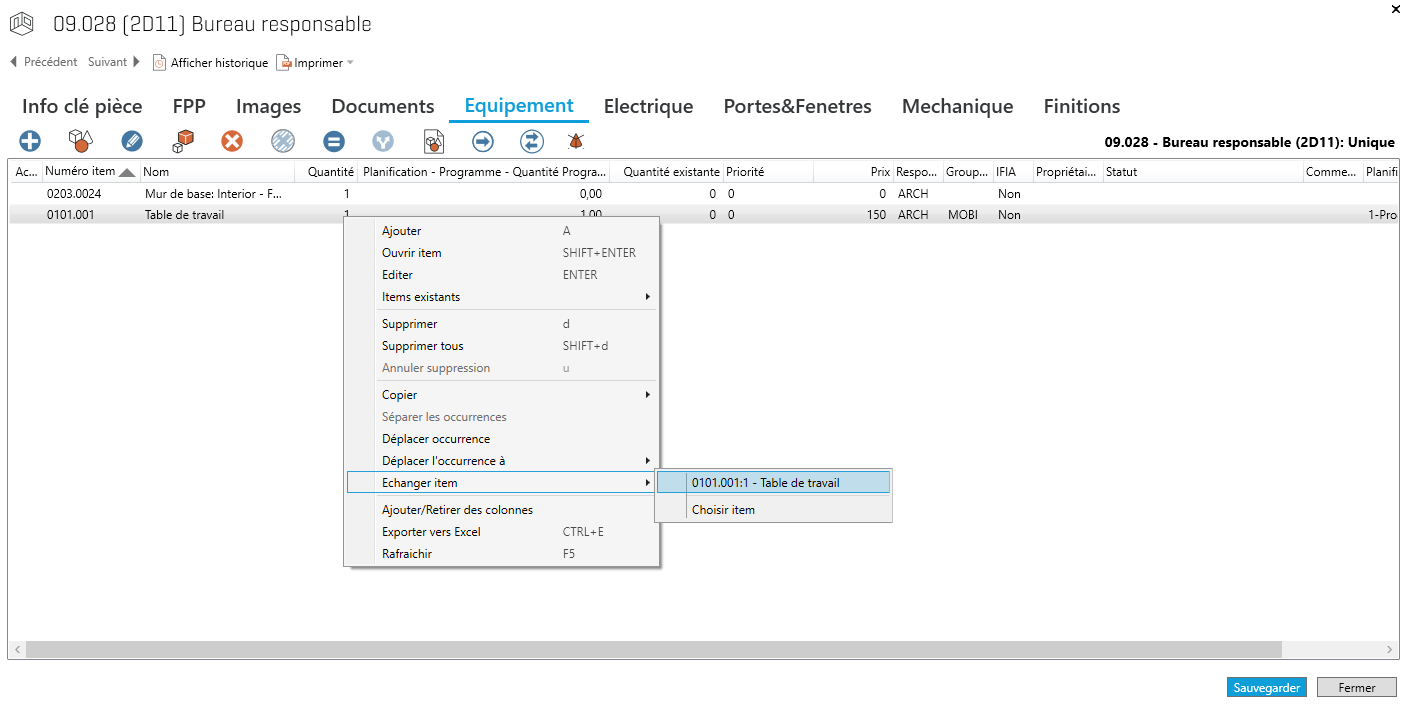Click the Fermer button
Screen dimensions: 1407x707
(x=1356, y=687)
